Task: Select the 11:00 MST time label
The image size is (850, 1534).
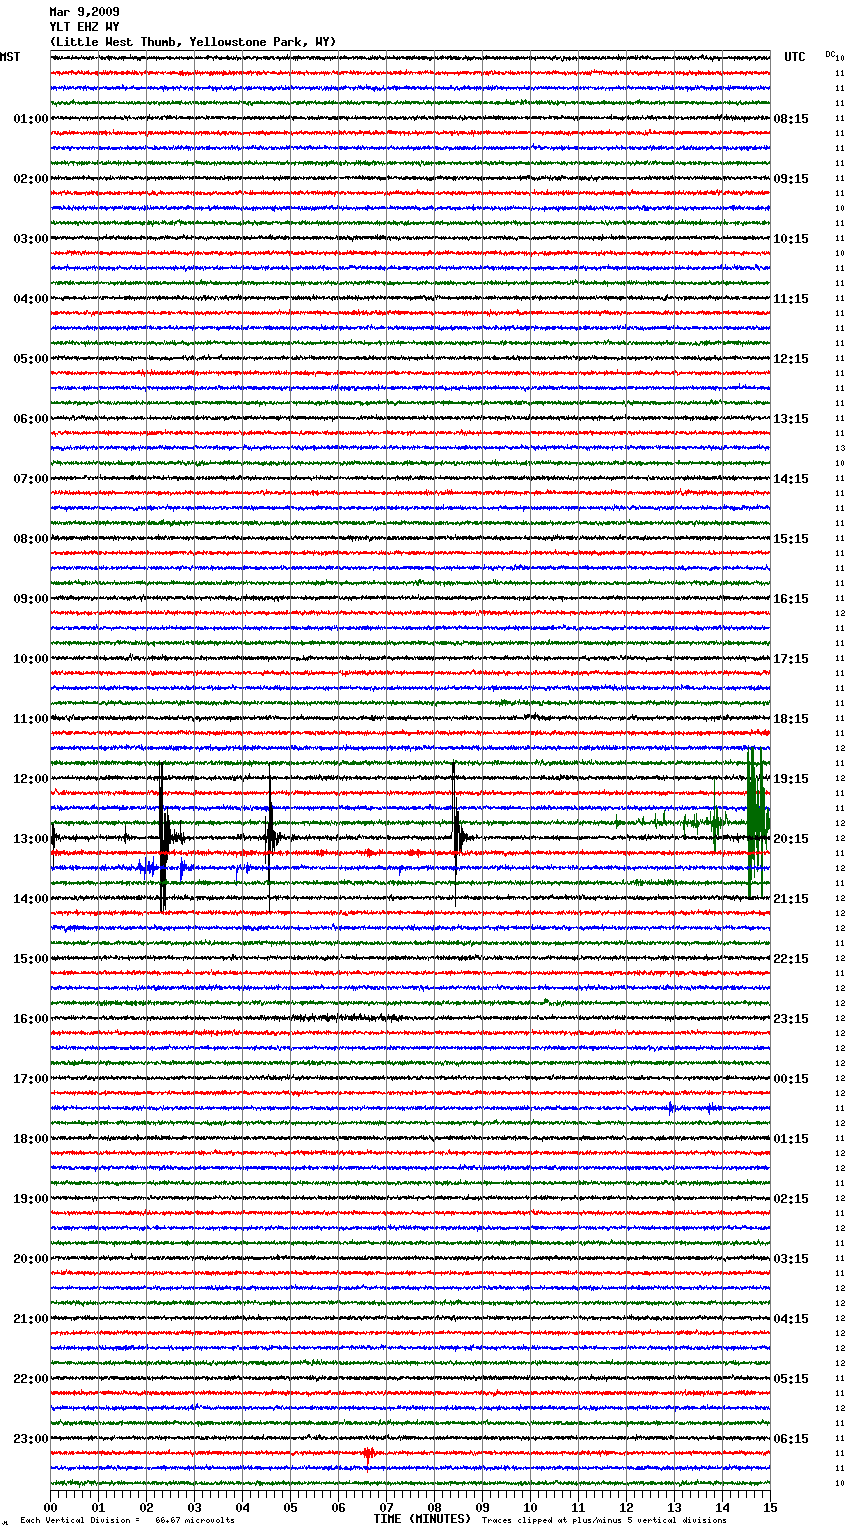Action: tap(31, 719)
